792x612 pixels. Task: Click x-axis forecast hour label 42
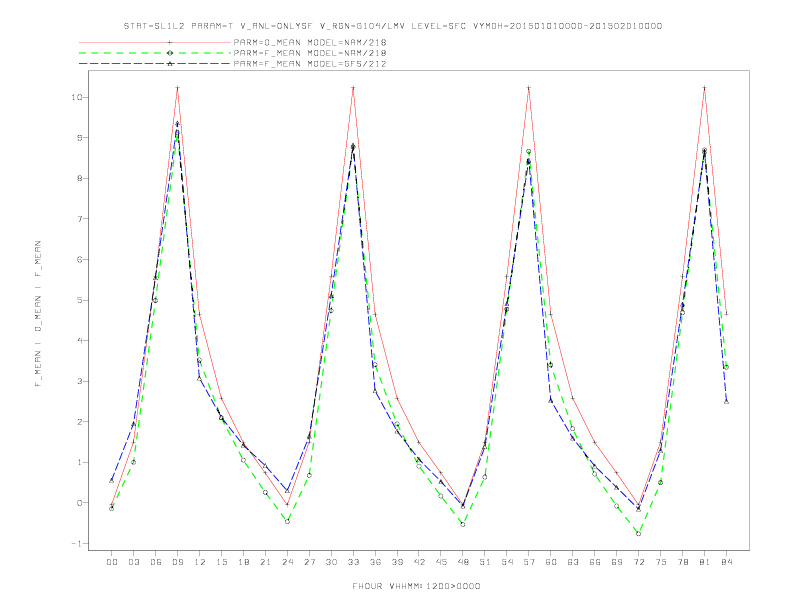point(419,562)
